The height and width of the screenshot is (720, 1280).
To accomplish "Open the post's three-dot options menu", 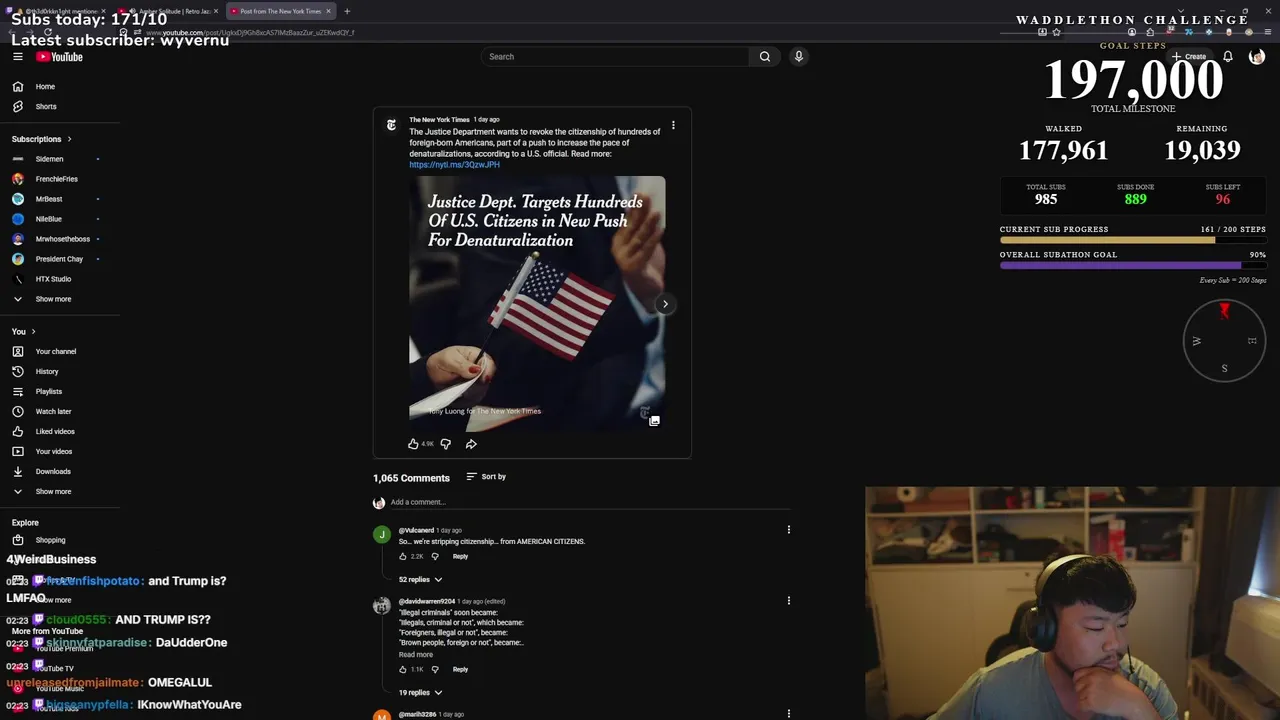I will [673, 125].
